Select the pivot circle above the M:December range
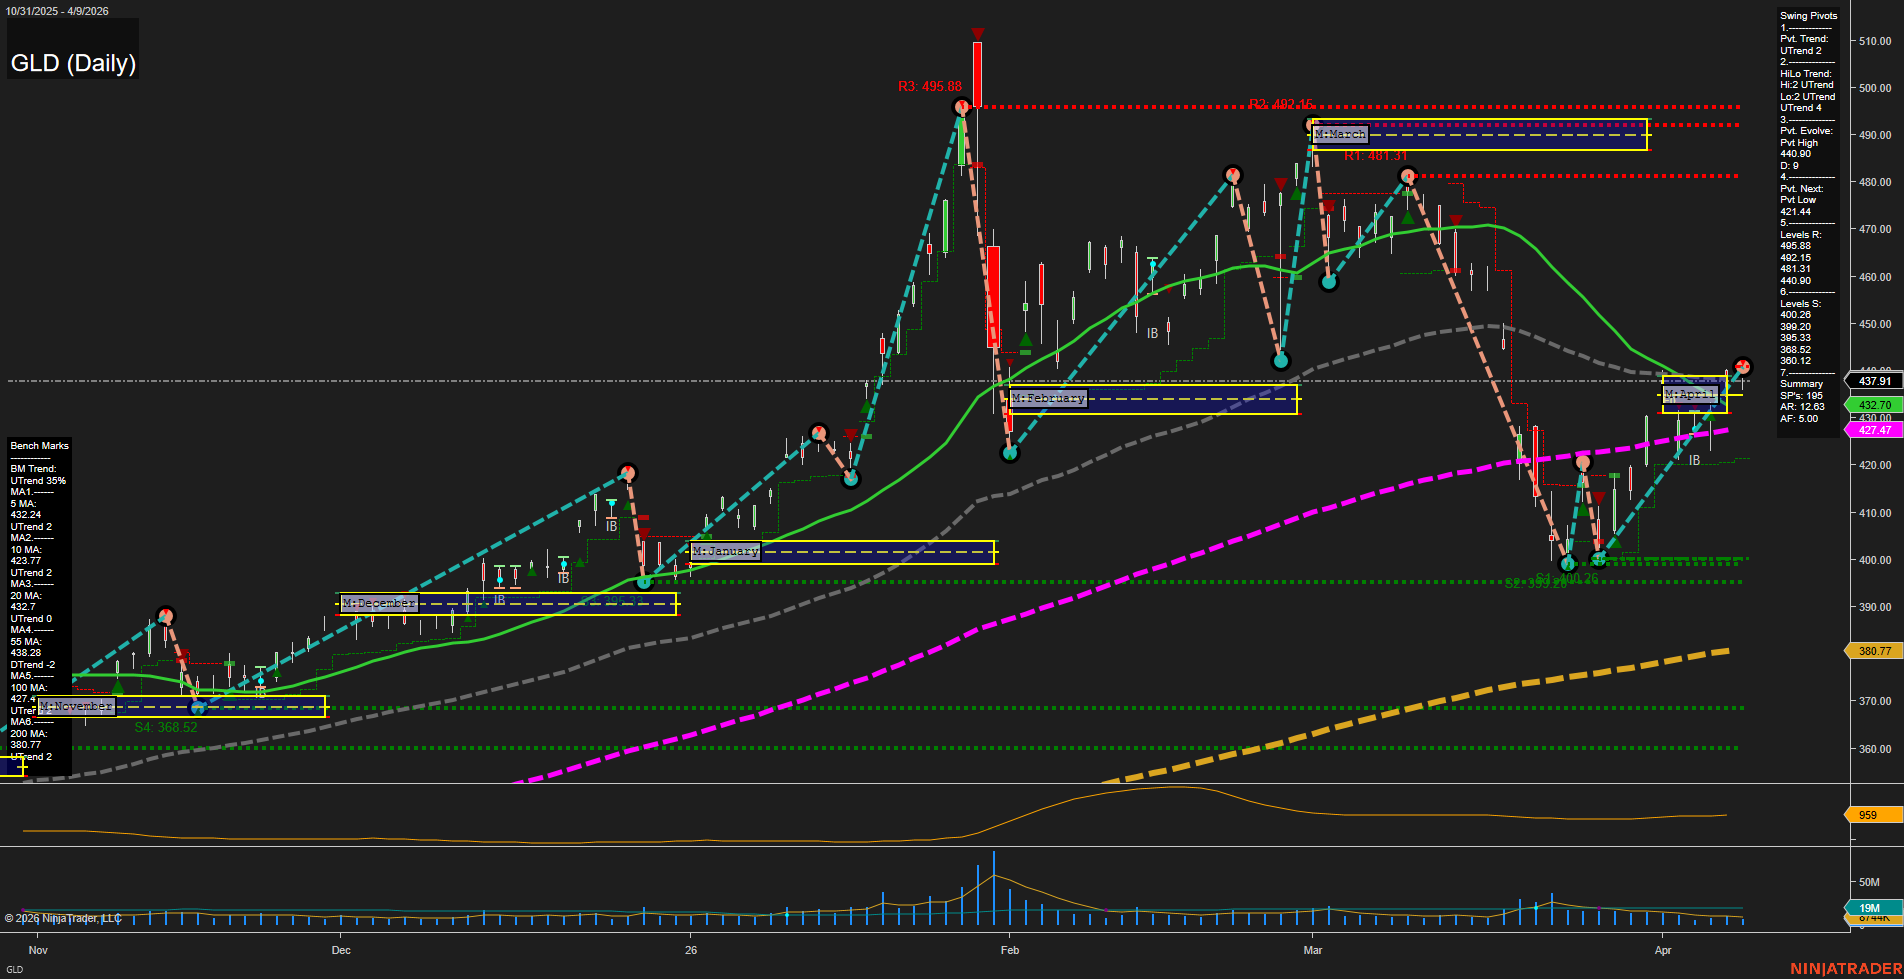Image resolution: width=1904 pixels, height=979 pixels. pos(628,473)
